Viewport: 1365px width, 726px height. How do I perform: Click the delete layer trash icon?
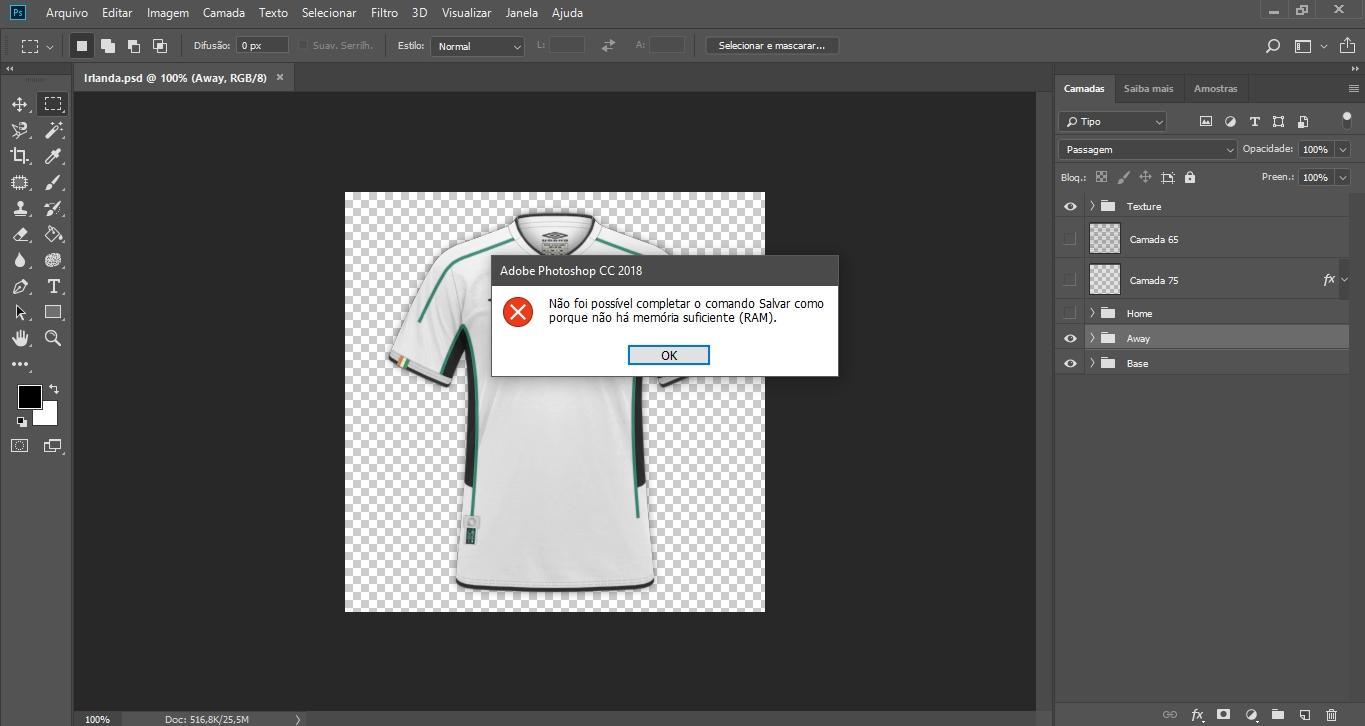click(x=1331, y=715)
